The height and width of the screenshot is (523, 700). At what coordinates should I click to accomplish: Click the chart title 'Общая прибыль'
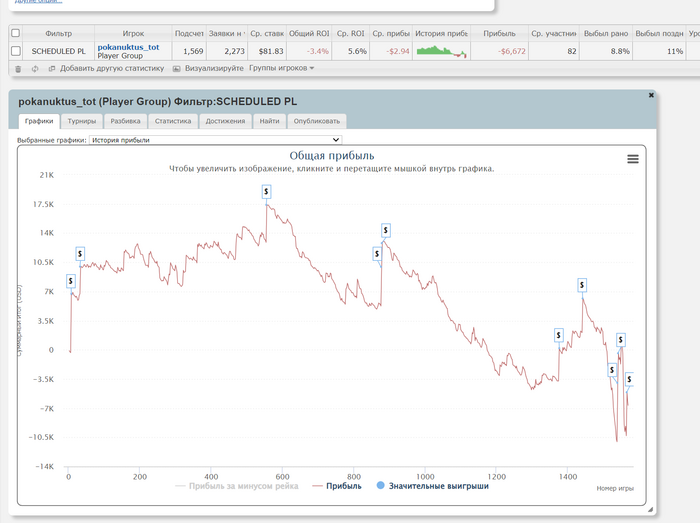click(332, 155)
